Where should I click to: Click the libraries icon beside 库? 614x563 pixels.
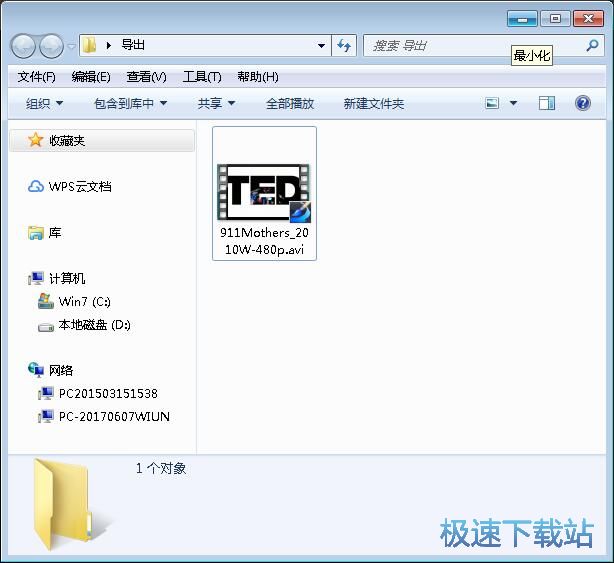click(x=36, y=233)
